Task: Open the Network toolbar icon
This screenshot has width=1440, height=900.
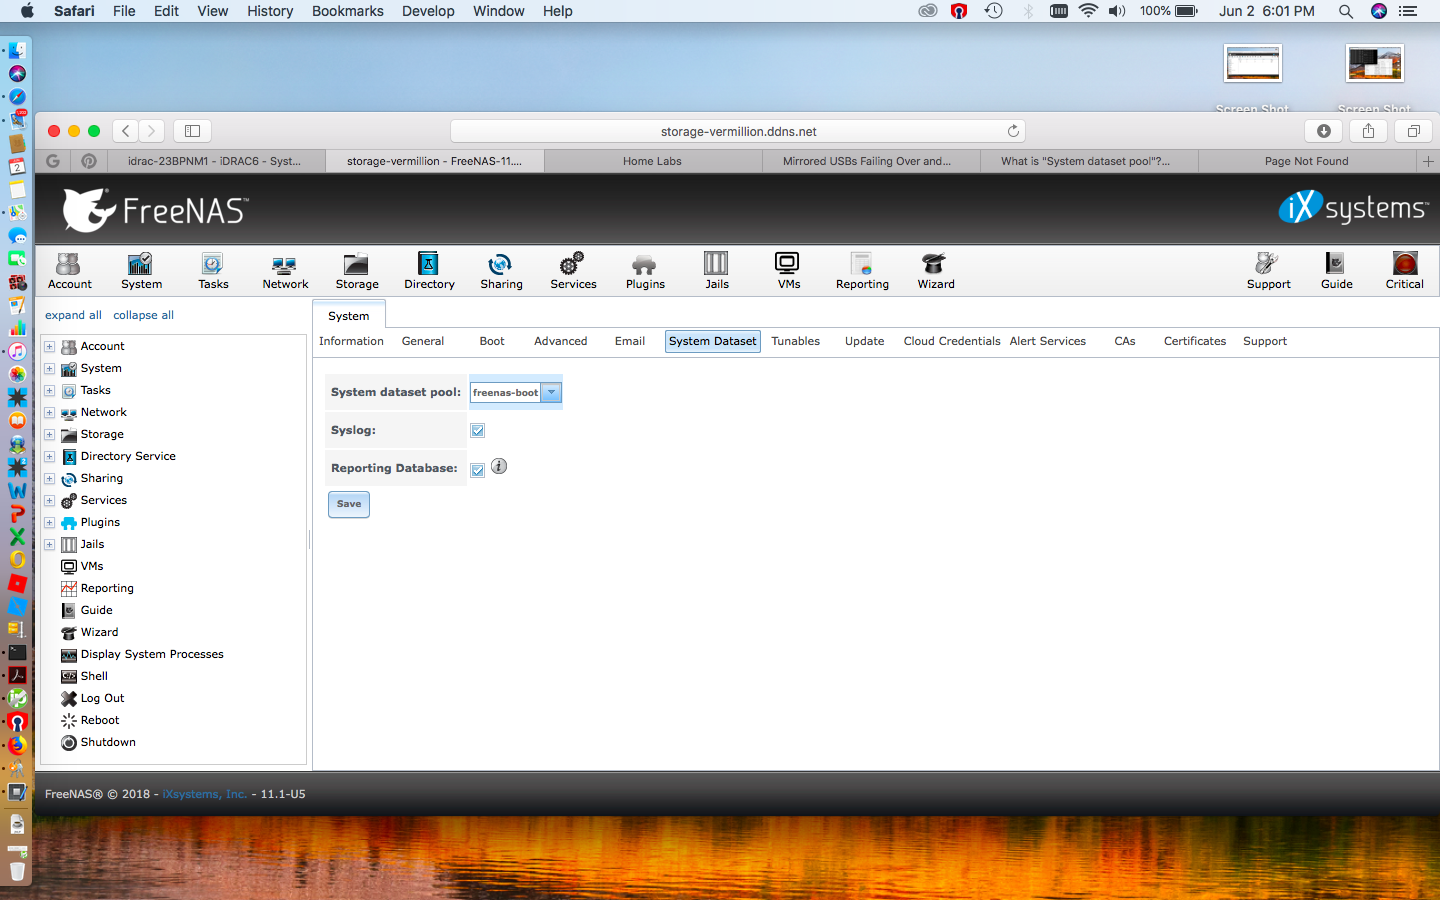Action: coord(285,270)
